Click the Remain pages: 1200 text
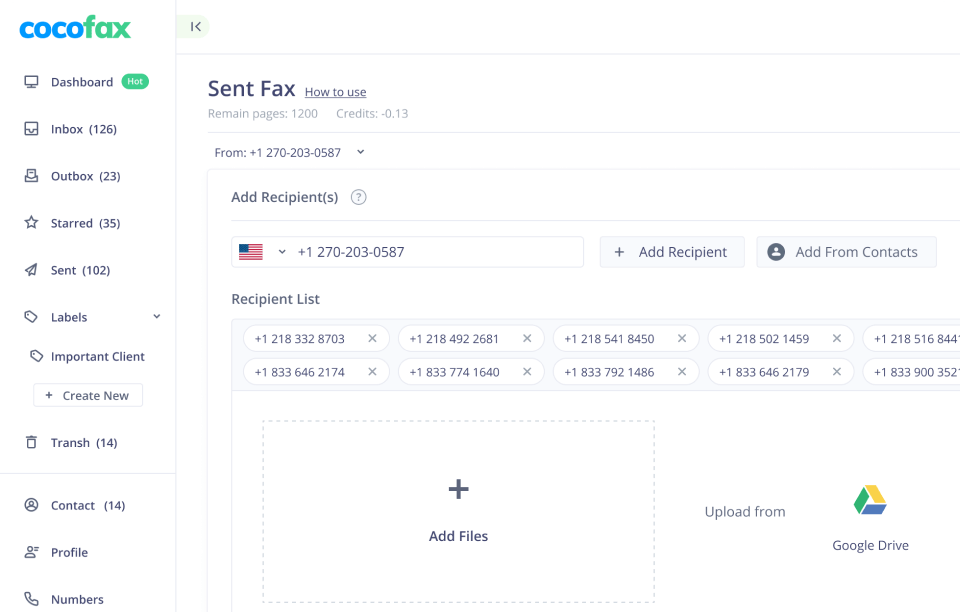Image resolution: width=960 pixels, height=612 pixels. [263, 113]
